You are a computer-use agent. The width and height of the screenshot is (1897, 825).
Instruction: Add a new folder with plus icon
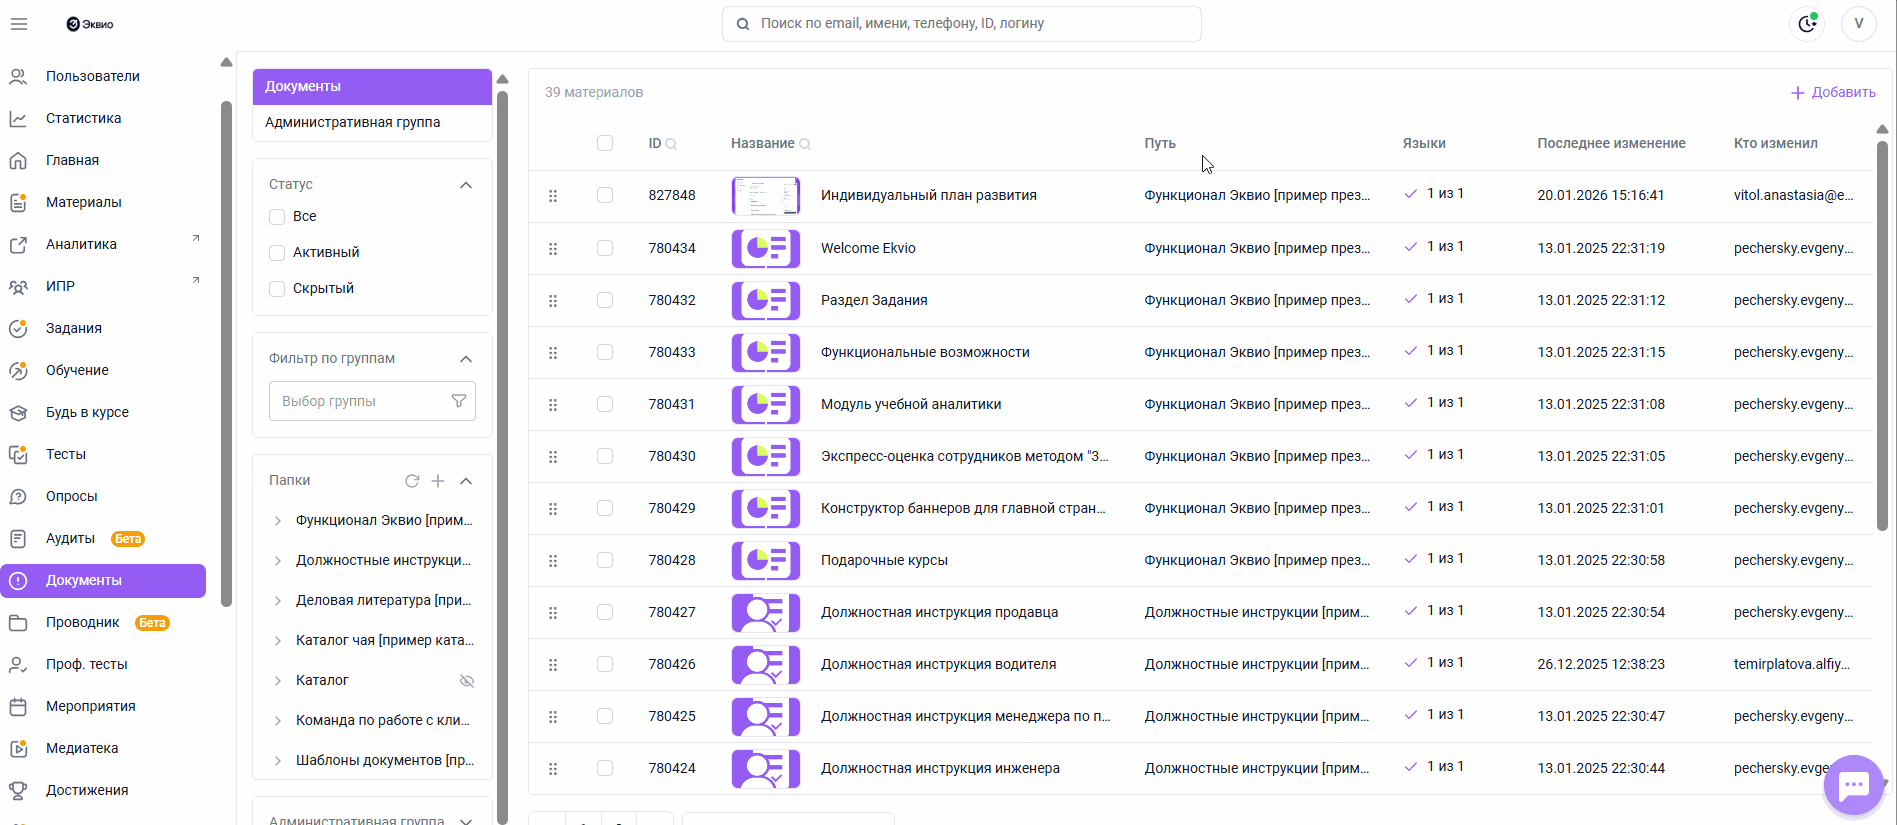(438, 481)
